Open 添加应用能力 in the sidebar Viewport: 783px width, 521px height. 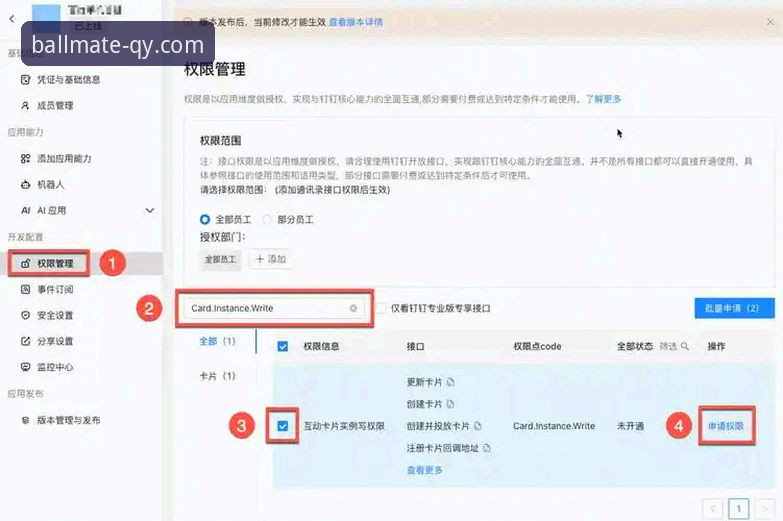coord(56,158)
